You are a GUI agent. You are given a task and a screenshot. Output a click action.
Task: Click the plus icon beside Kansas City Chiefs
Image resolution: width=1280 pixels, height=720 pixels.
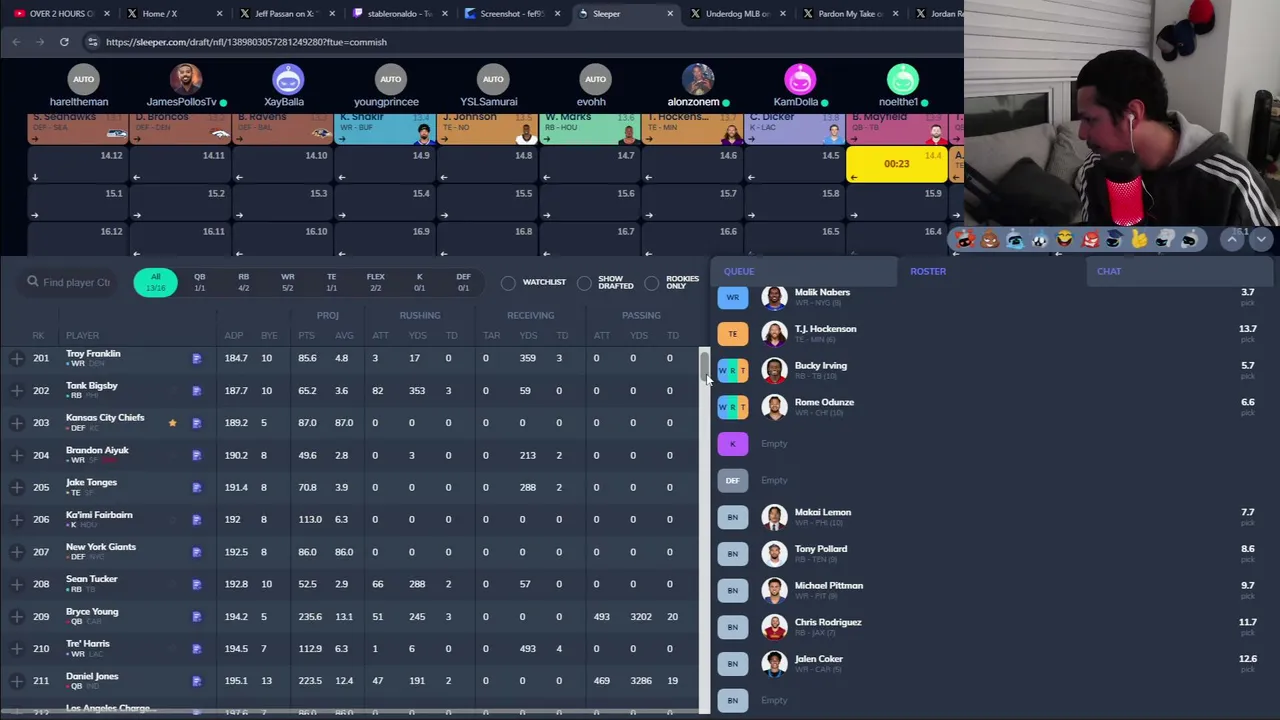pyautogui.click(x=16, y=422)
